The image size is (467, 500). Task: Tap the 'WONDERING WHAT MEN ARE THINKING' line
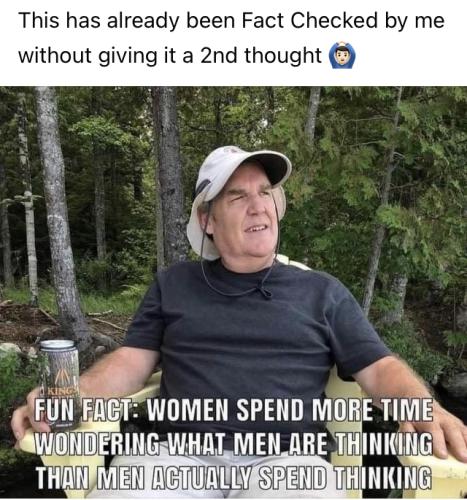click(234, 444)
